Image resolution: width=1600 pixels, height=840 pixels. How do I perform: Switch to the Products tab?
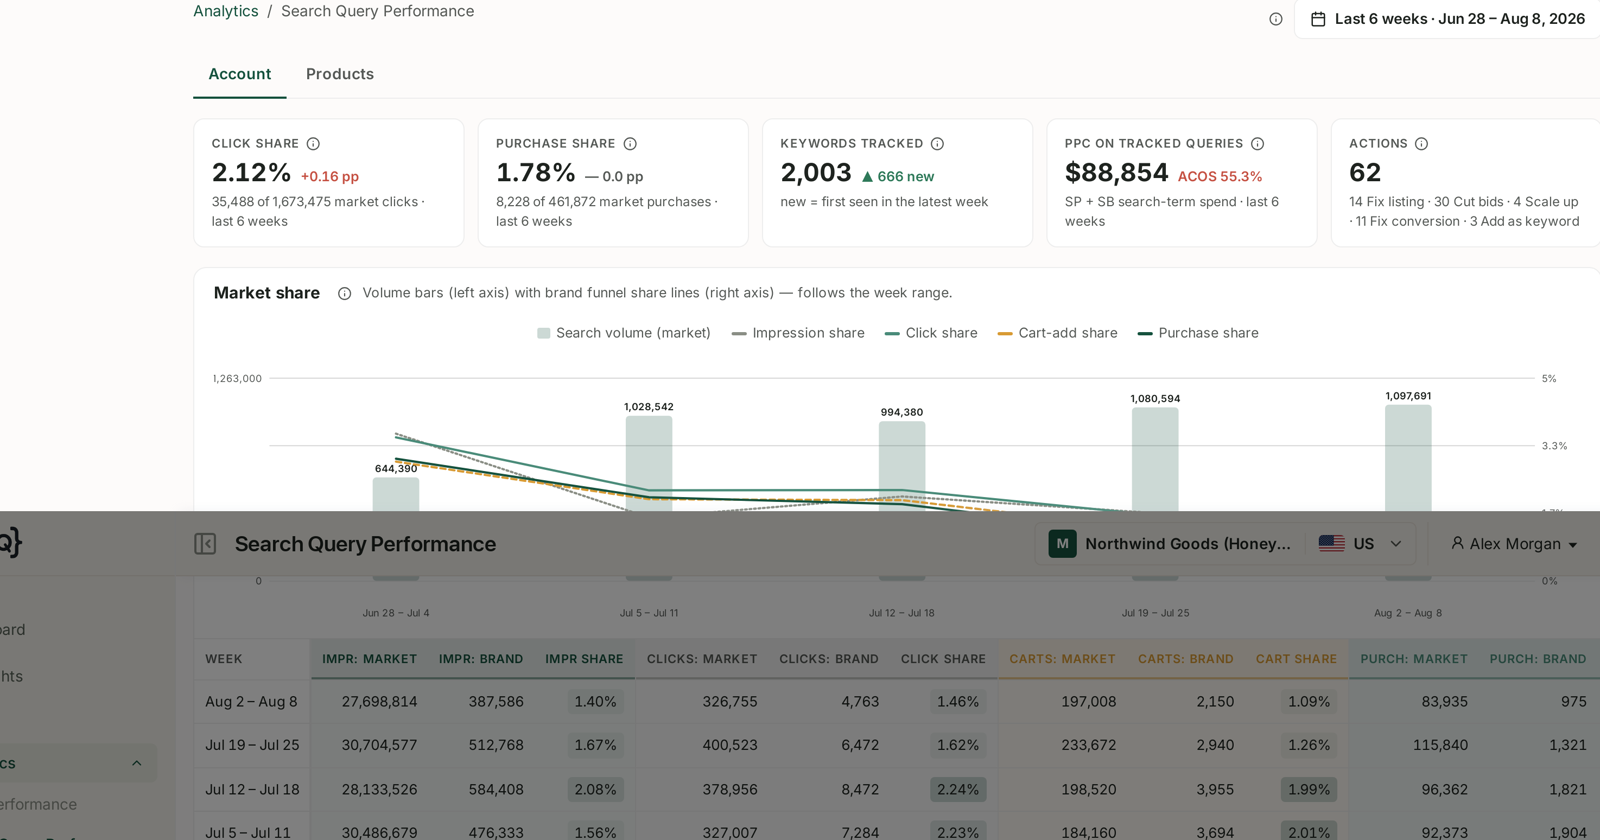pyautogui.click(x=340, y=74)
